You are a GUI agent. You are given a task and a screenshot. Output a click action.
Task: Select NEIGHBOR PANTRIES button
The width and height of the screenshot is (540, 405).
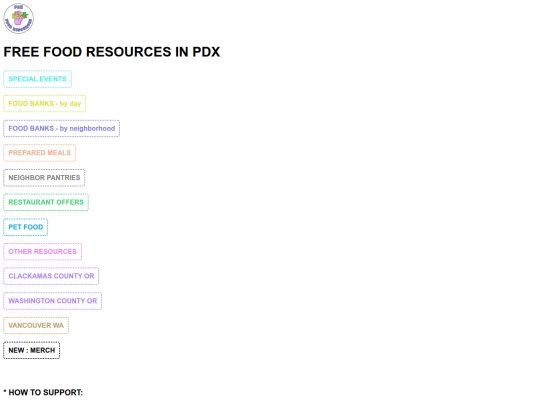pos(44,178)
